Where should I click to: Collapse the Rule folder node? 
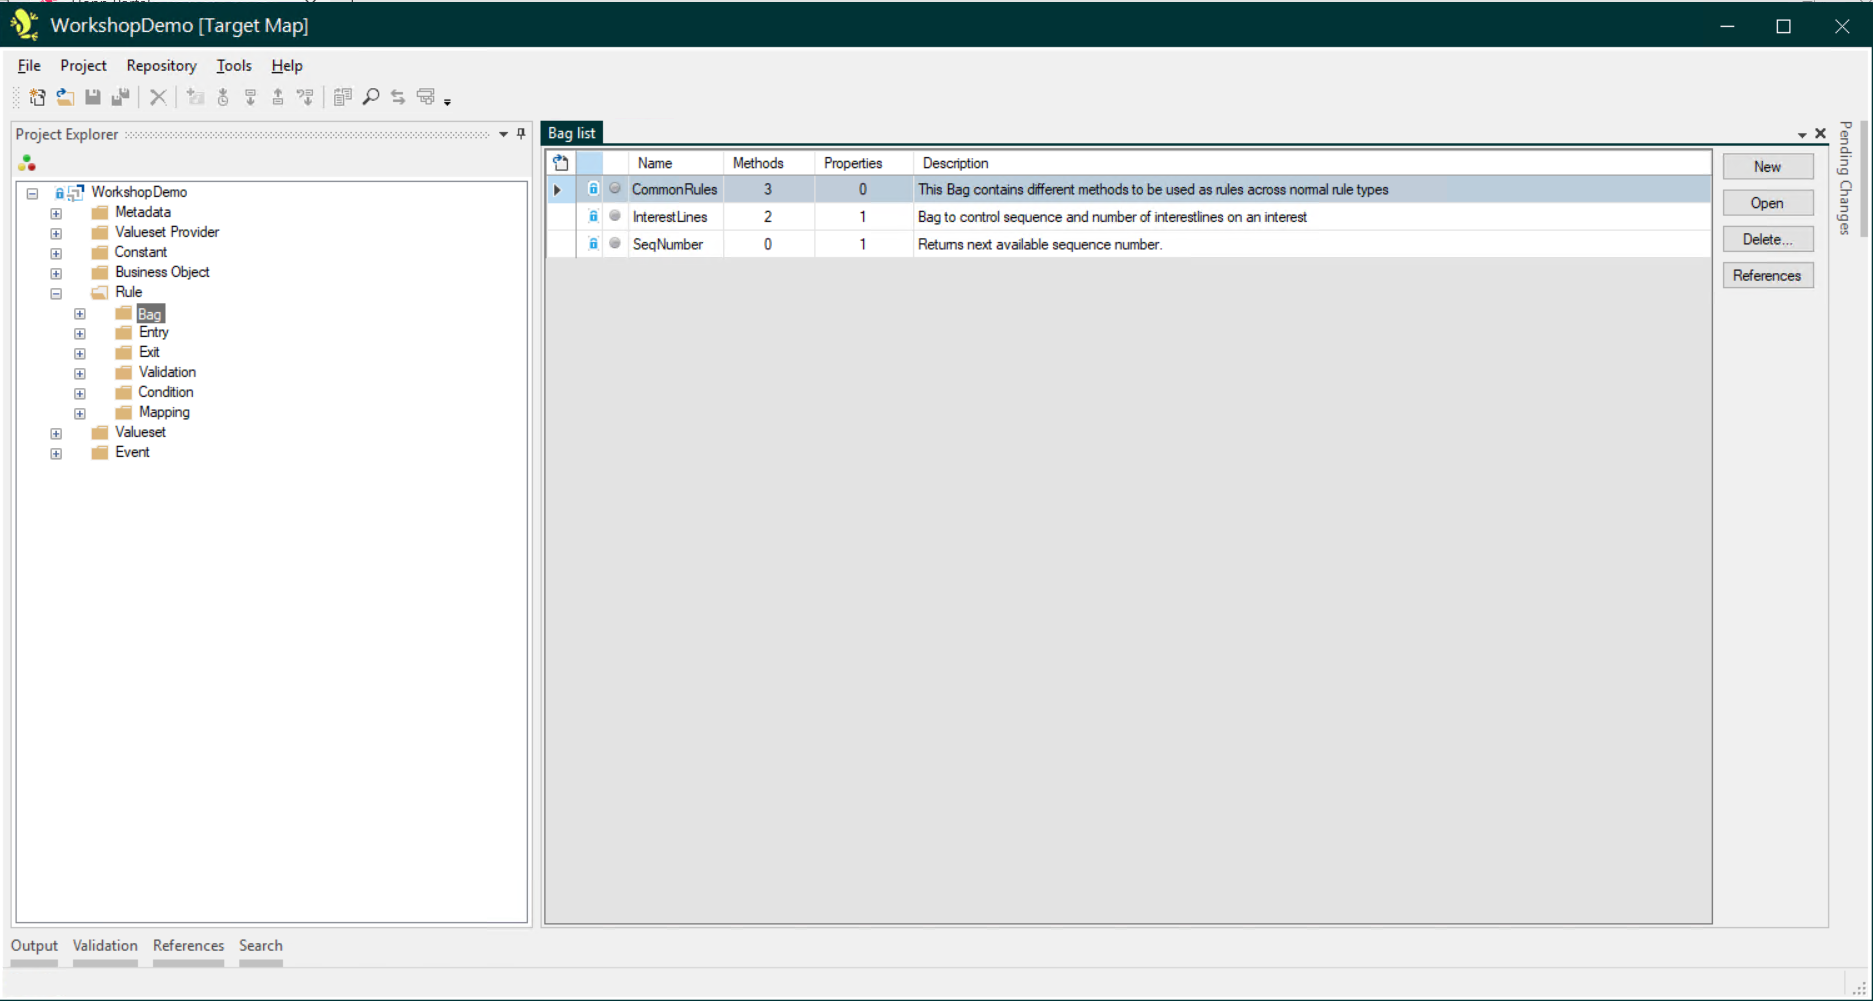coord(56,293)
